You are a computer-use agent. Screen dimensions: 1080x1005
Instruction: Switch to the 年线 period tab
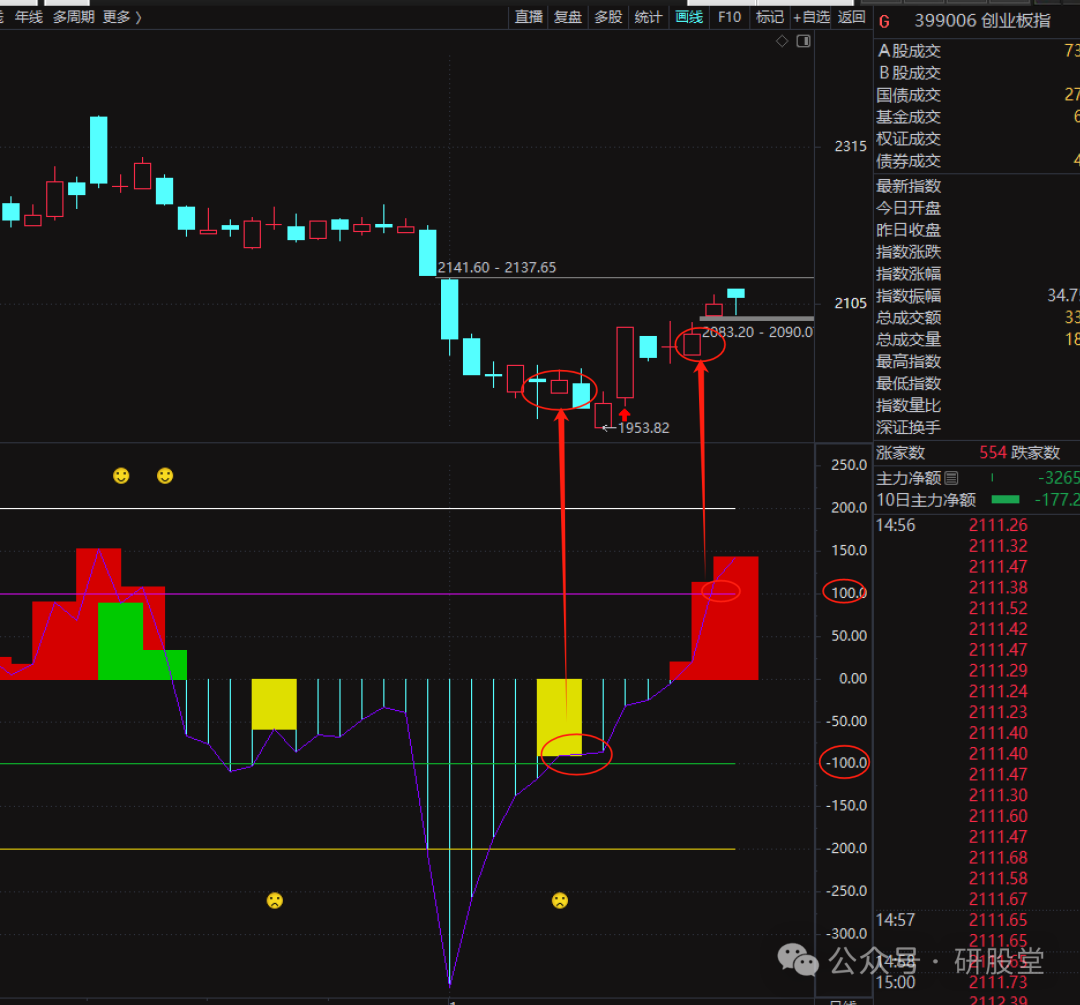click(29, 17)
